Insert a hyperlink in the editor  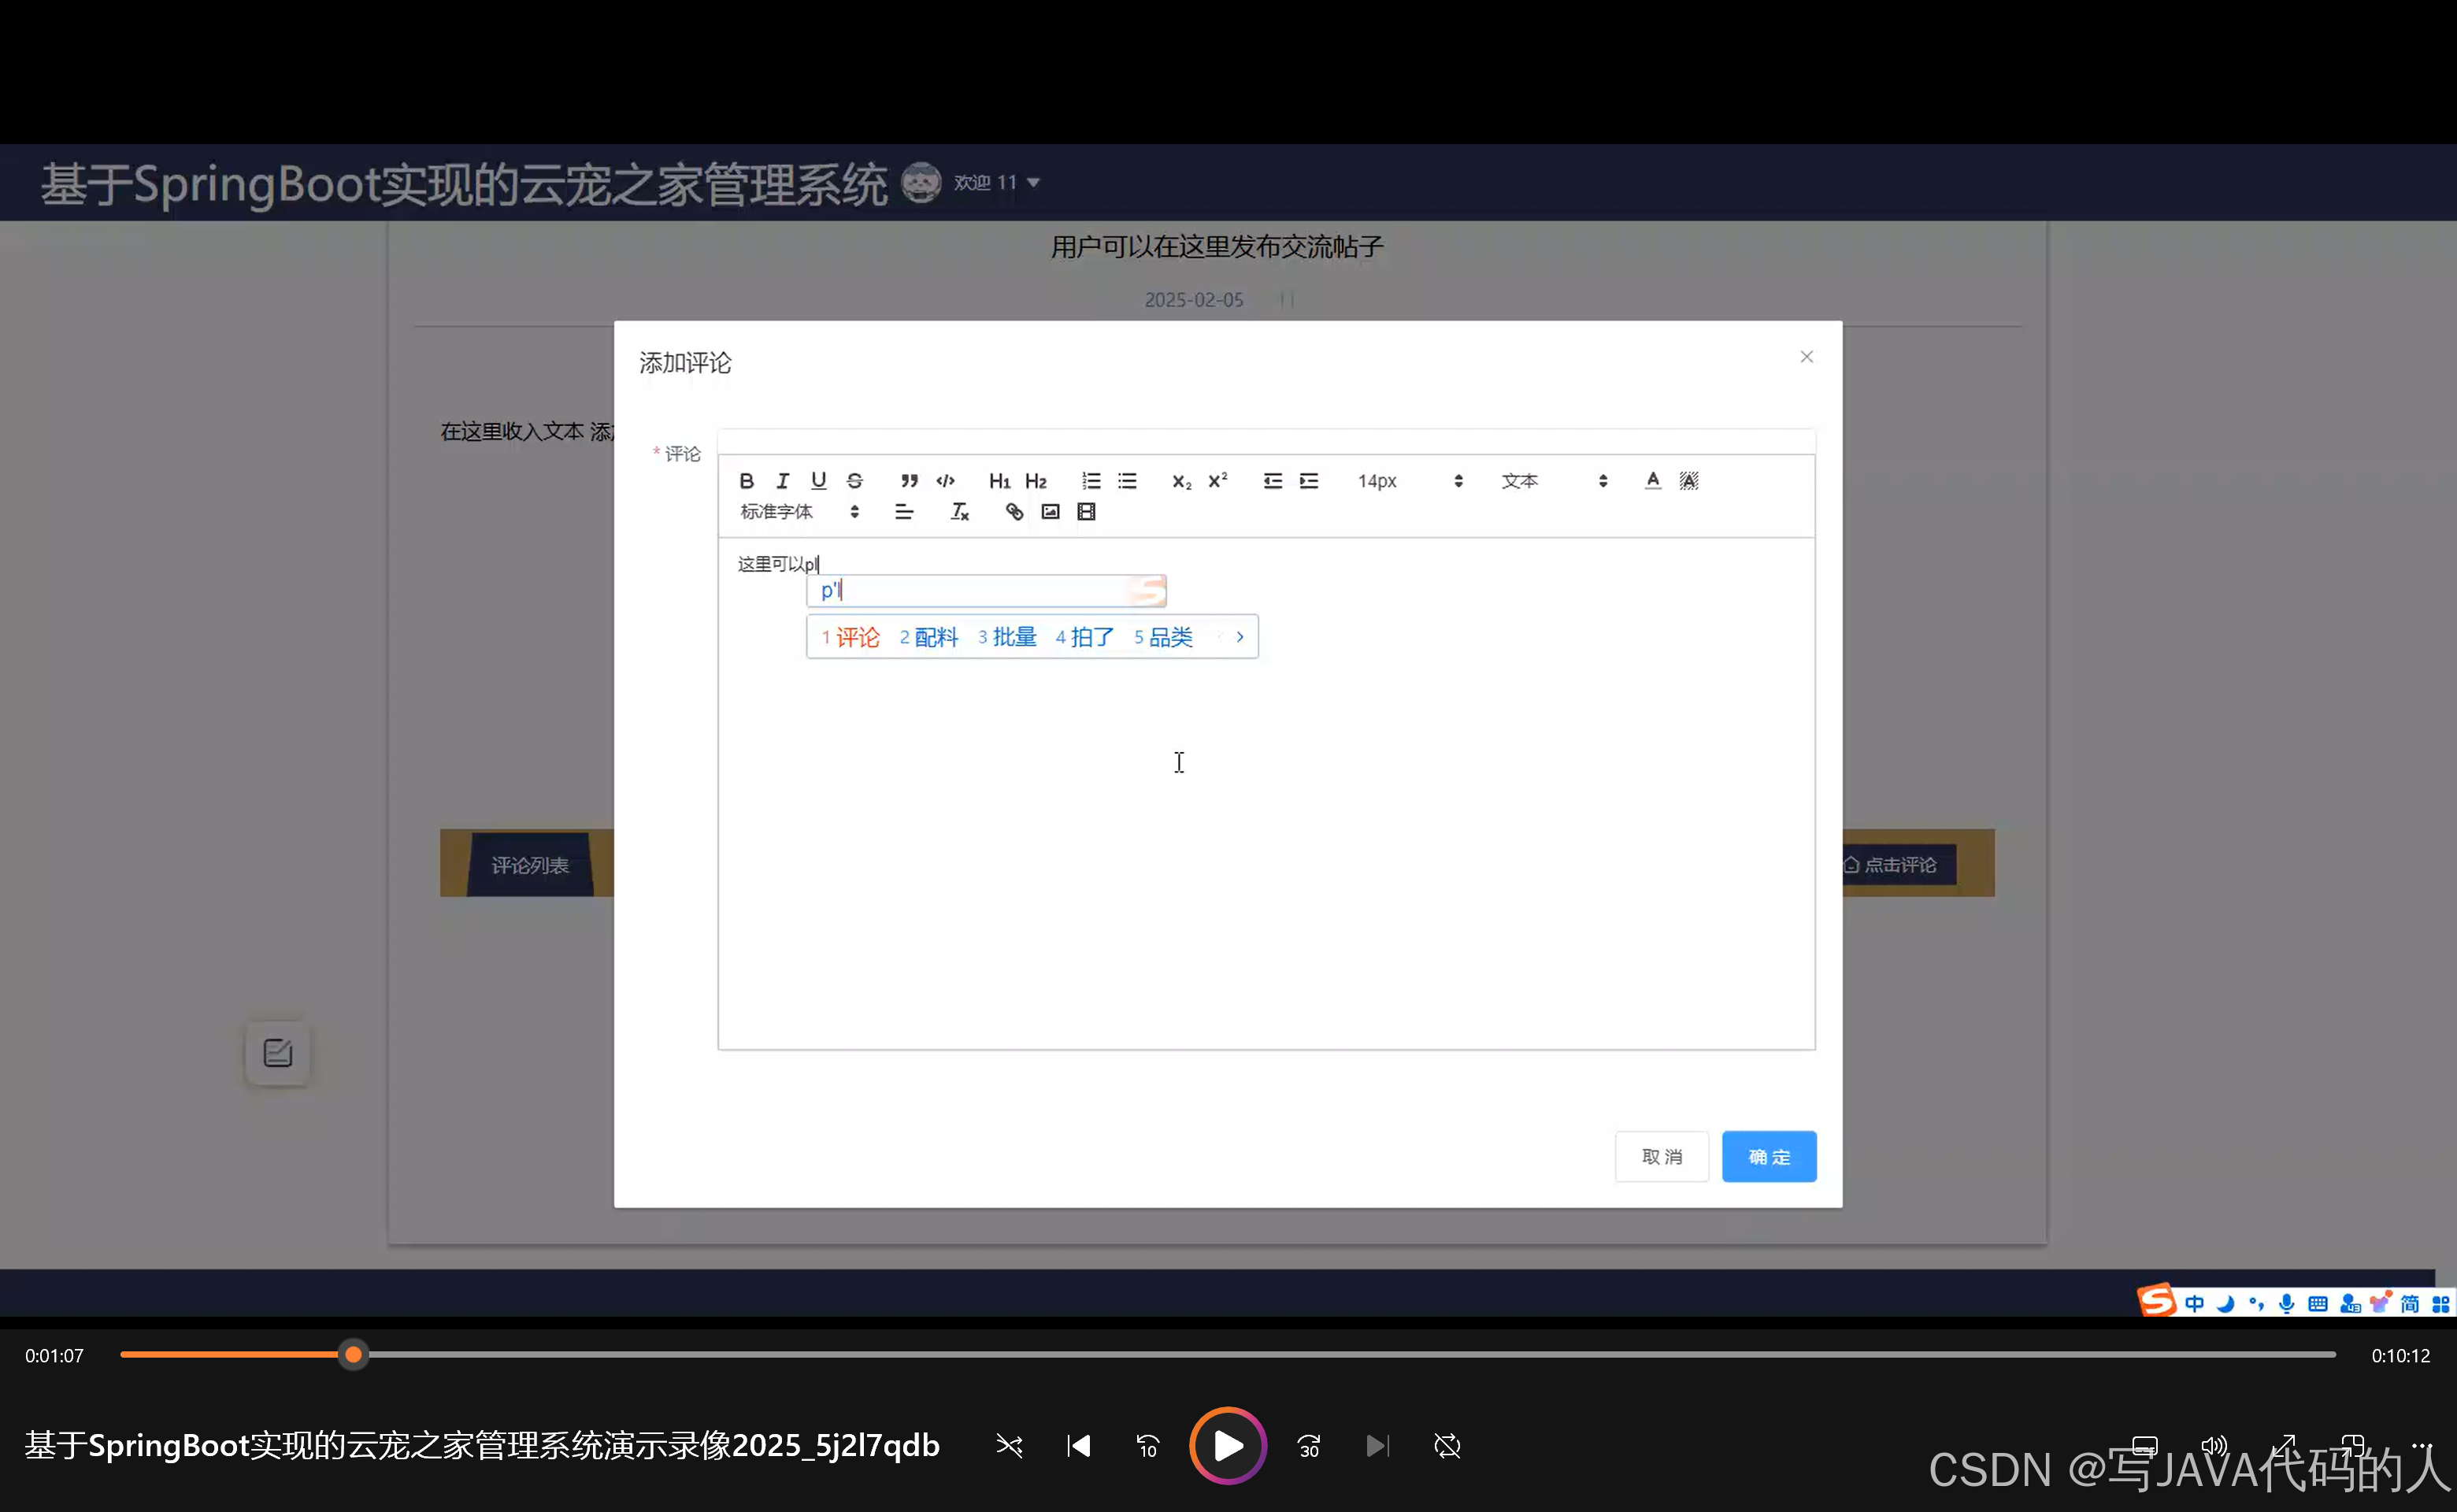[x=1013, y=511]
